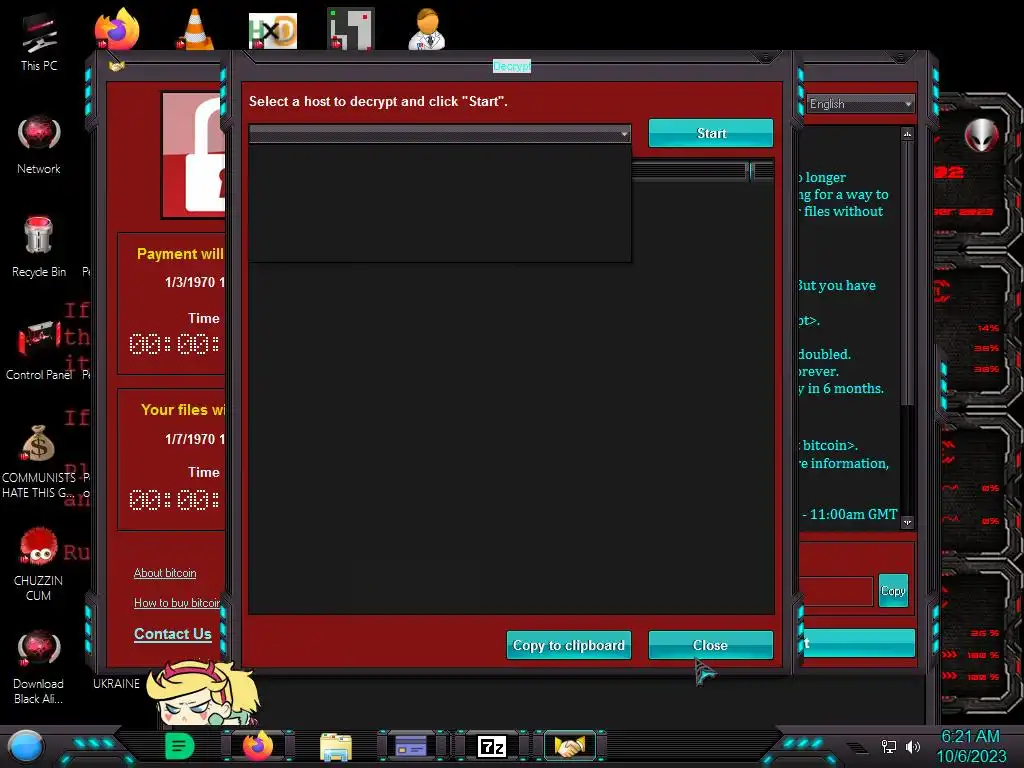Open the COMMUNISTS HATE THIS money bag icon
1024x768 pixels.
[x=39, y=461]
